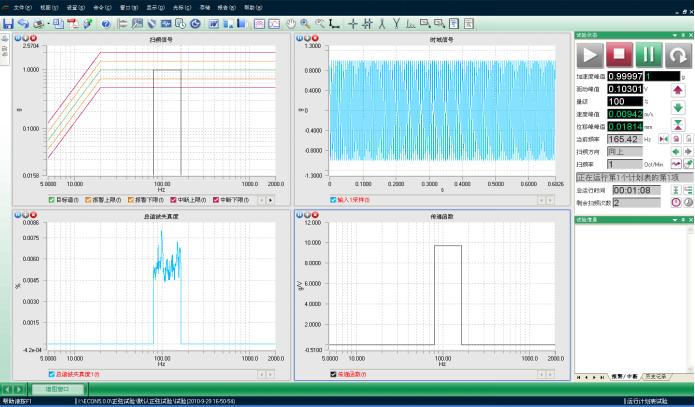Decrease level with the green down arrow
This screenshot has width=695, height=407.
click(x=677, y=108)
